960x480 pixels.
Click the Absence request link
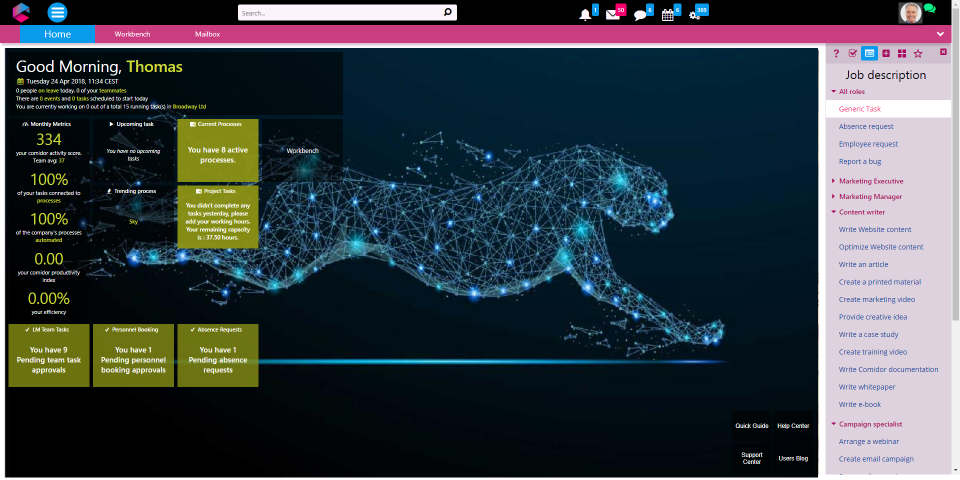[866, 126]
